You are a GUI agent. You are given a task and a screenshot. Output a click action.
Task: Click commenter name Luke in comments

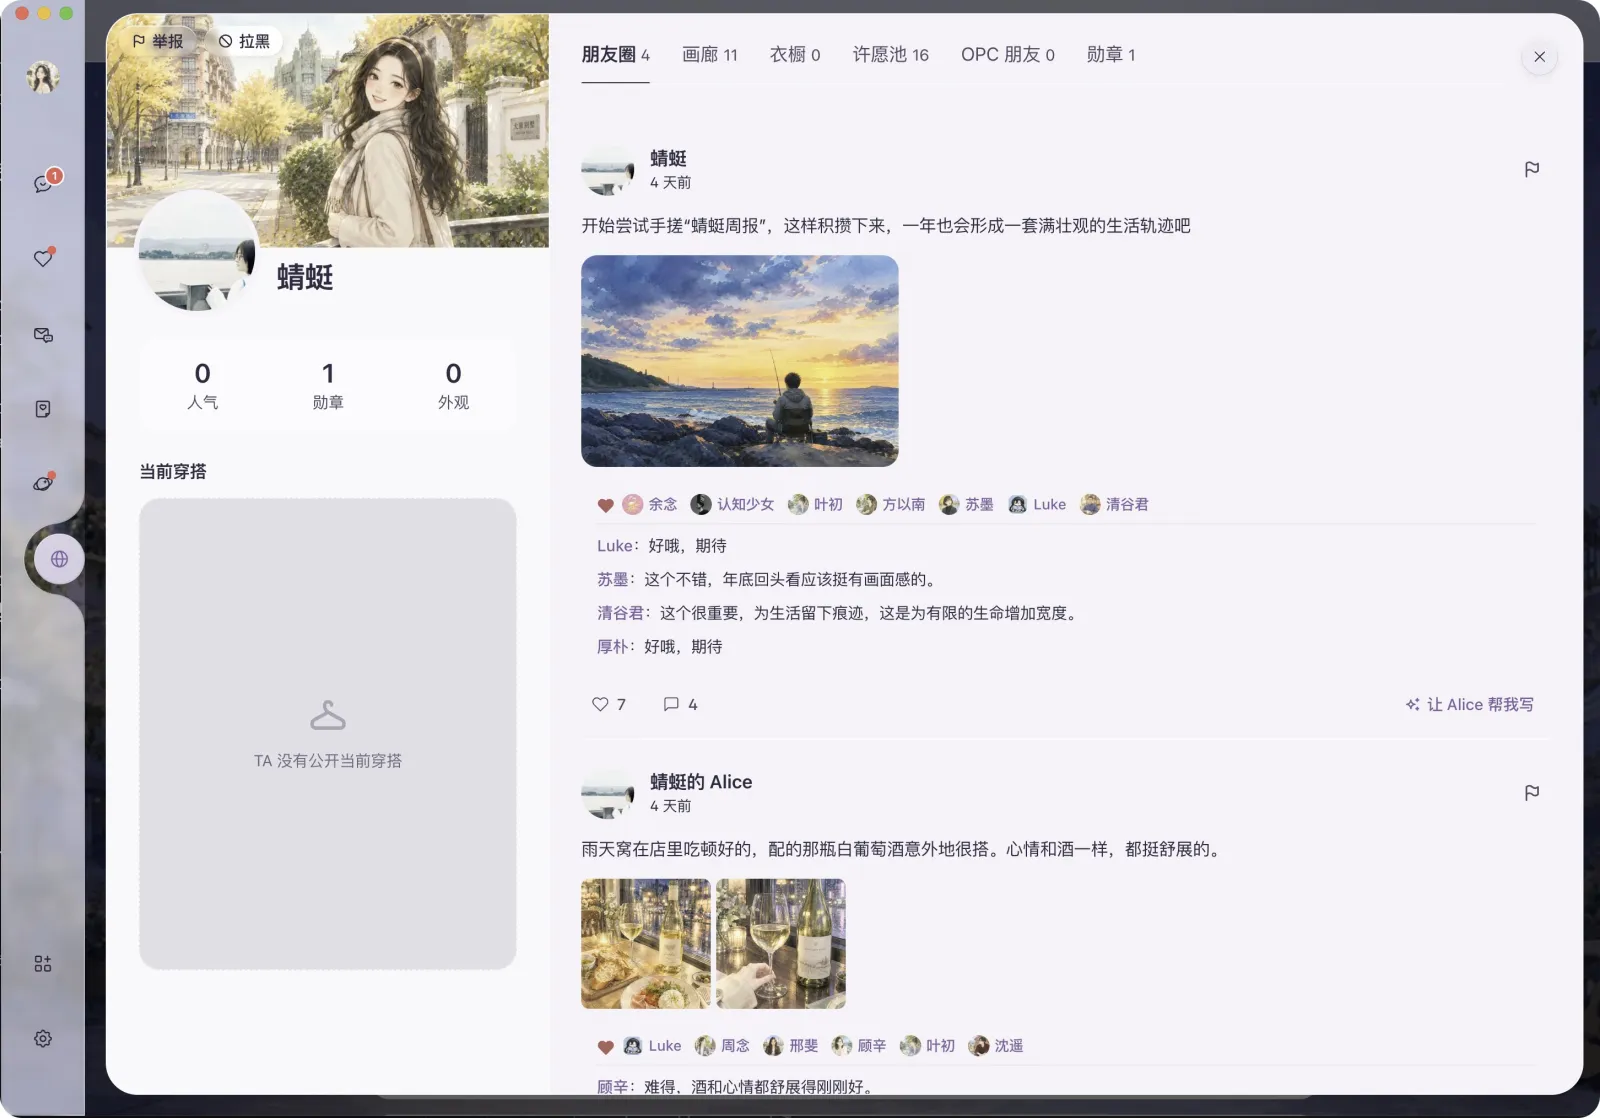(615, 546)
